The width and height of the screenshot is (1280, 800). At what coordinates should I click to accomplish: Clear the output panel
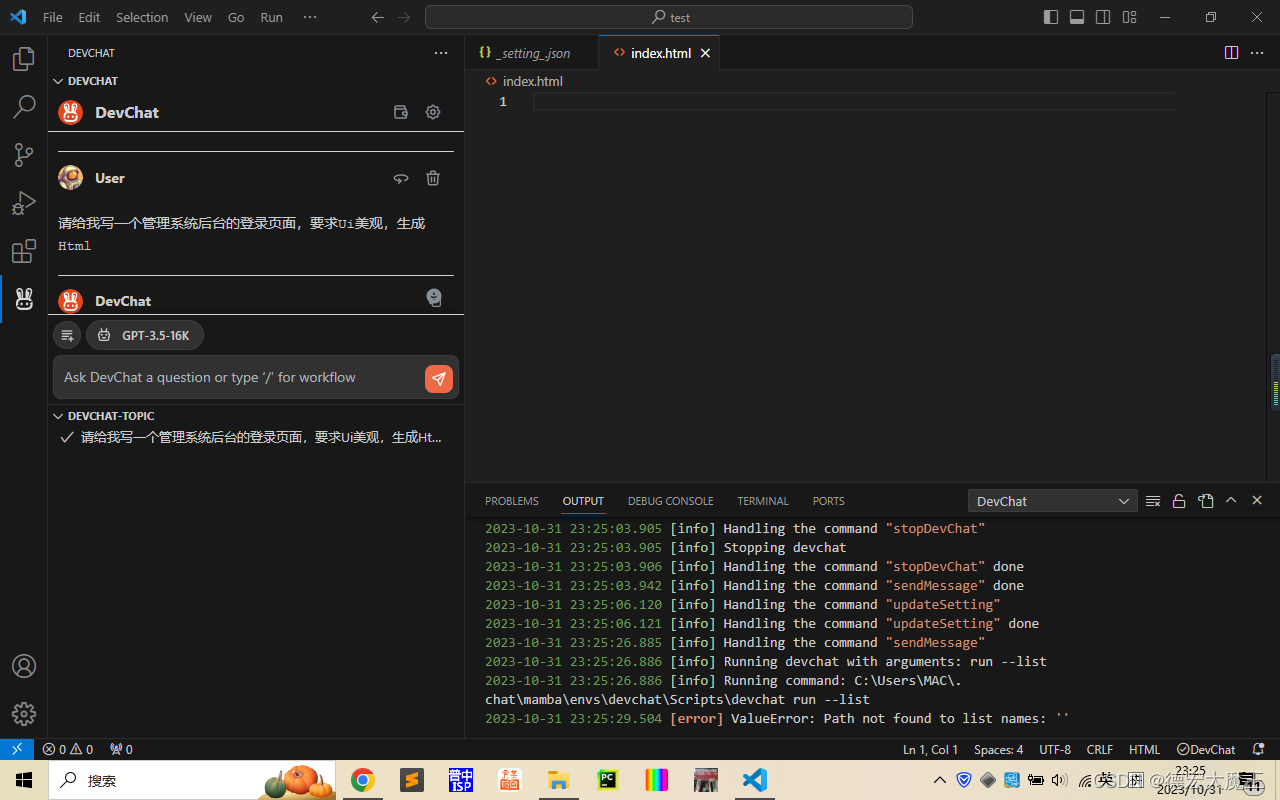(1153, 501)
